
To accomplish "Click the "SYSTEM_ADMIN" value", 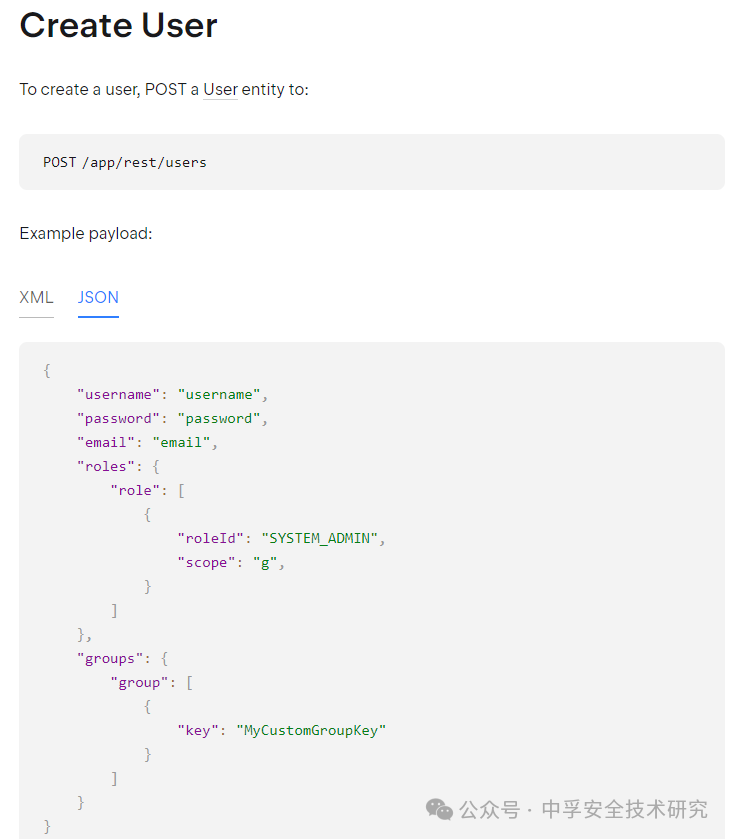I will pyautogui.click(x=319, y=538).
